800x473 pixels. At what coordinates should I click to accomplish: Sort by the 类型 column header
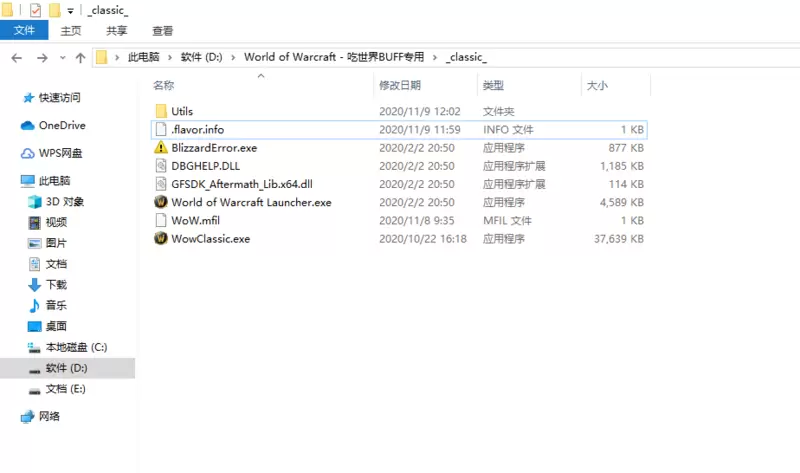493,85
